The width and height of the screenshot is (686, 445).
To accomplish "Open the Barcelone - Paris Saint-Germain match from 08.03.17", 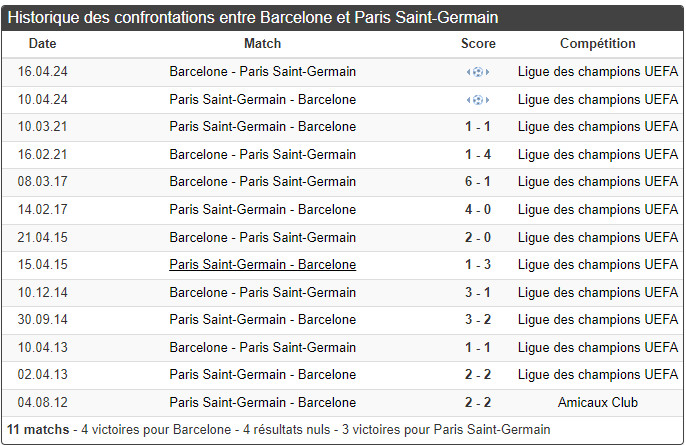I will click(x=263, y=182).
